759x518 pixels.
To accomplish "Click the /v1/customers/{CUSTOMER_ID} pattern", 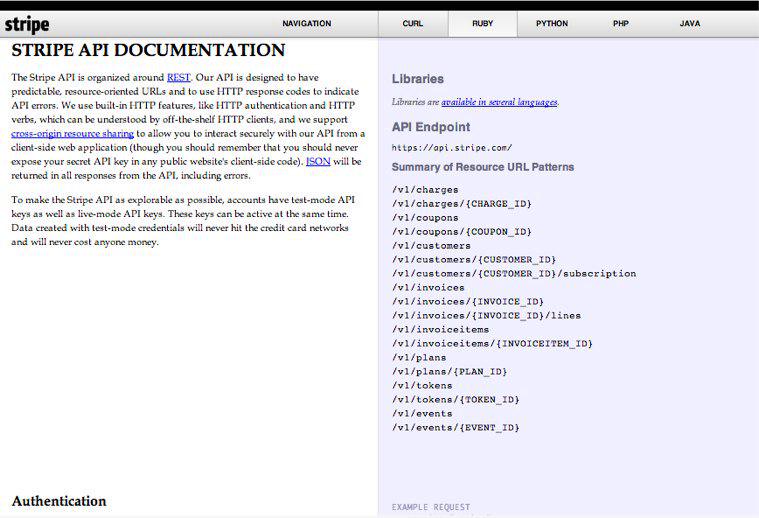I will (x=474, y=260).
